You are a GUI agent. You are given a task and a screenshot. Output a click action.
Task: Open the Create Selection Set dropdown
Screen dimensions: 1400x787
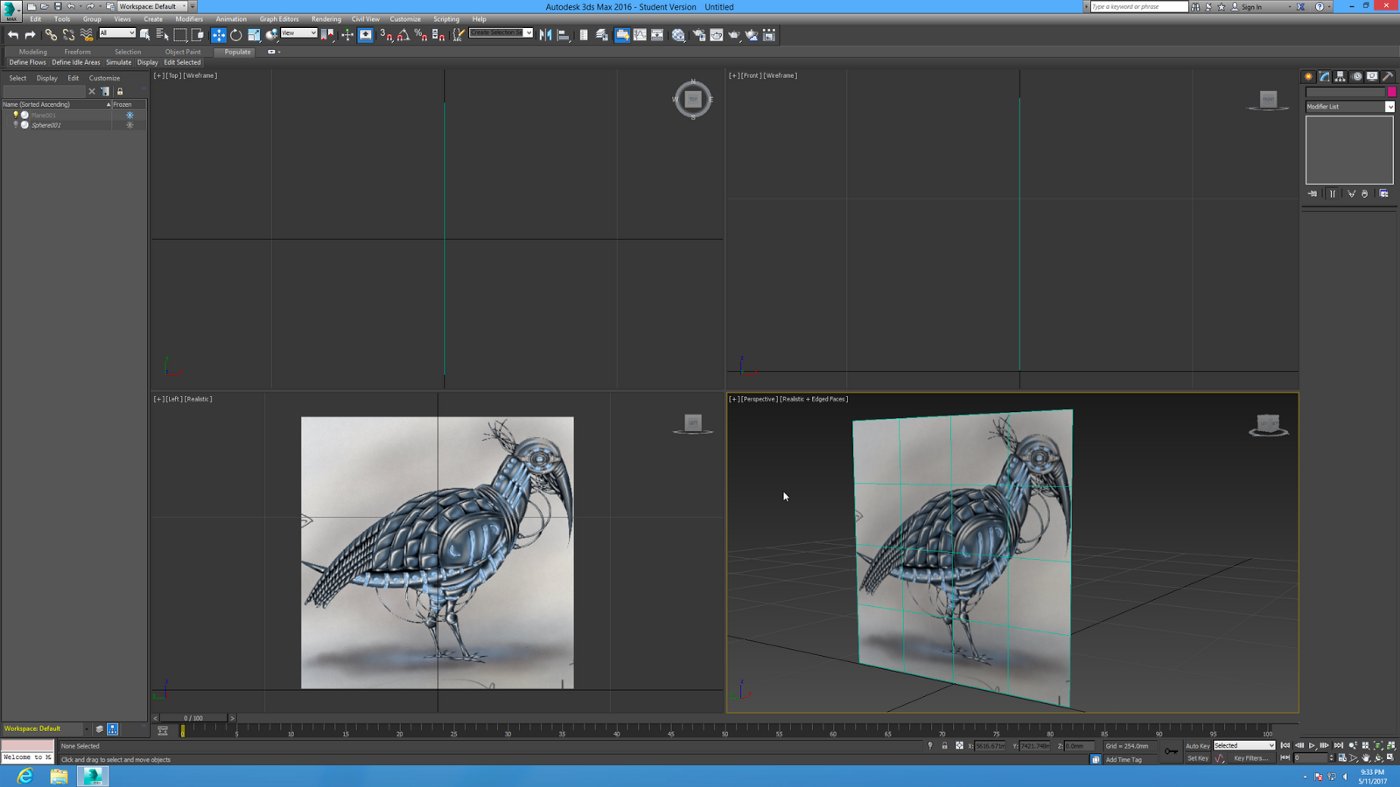point(501,33)
